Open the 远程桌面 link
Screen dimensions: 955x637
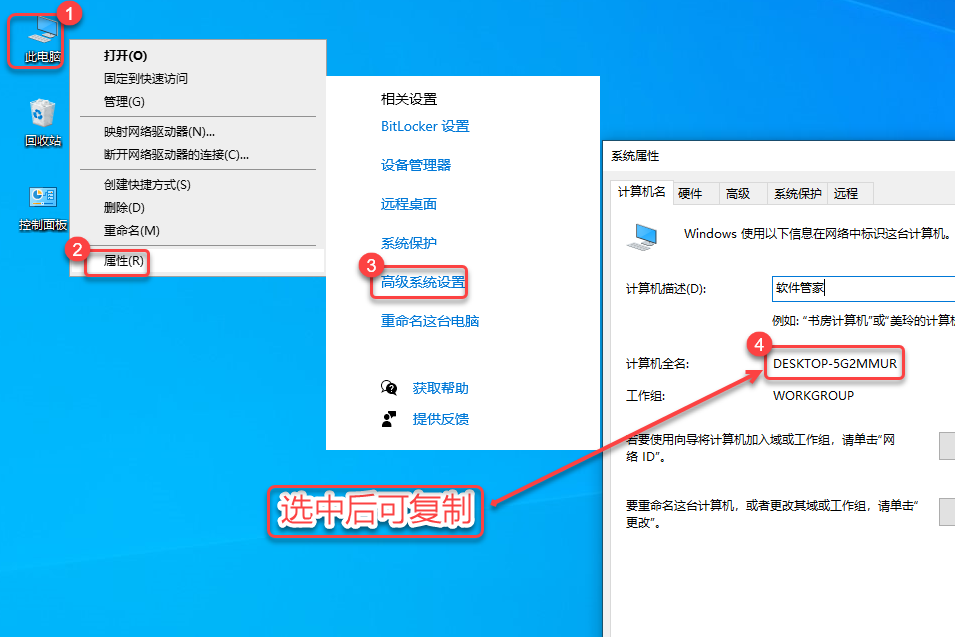[409, 204]
